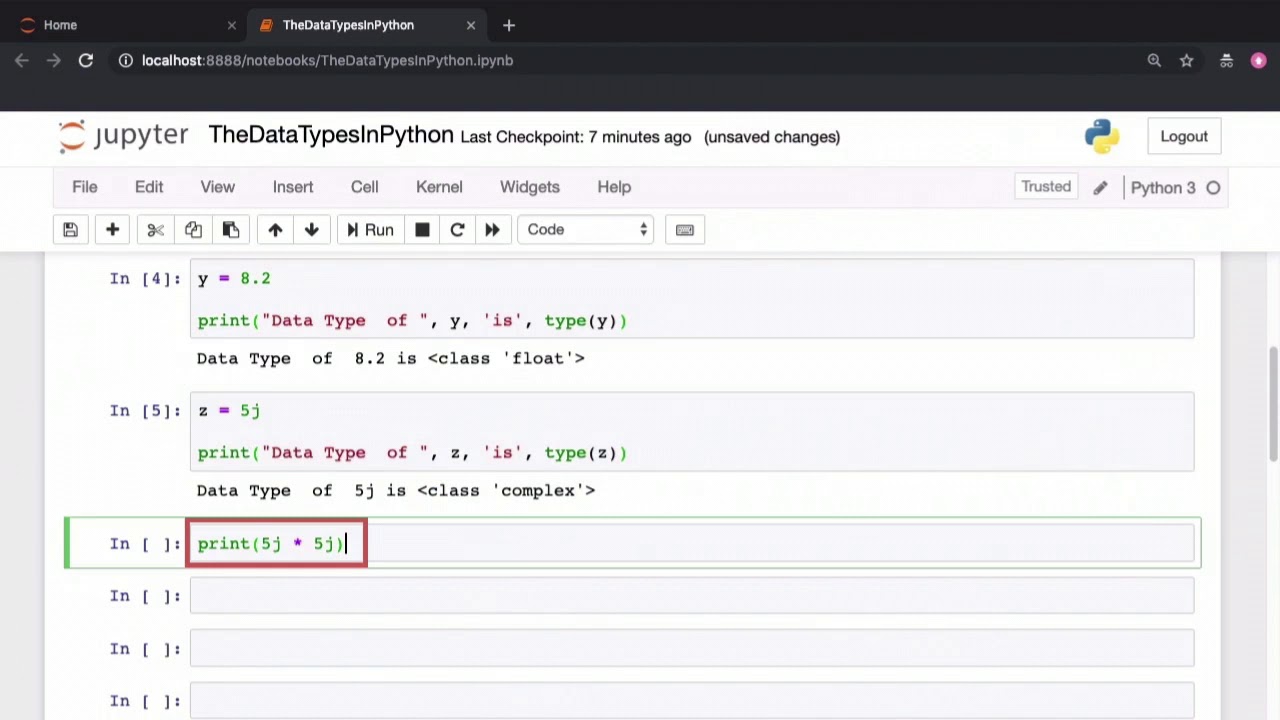Bookmark this page with star icon
The width and height of the screenshot is (1280, 720).
pyautogui.click(x=1186, y=61)
